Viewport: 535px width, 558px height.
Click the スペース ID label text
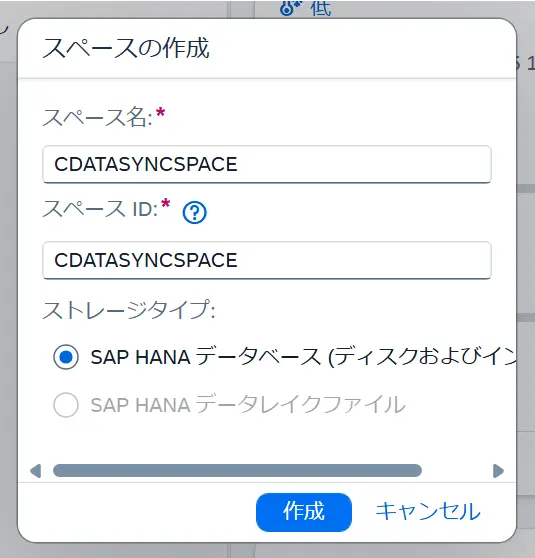click(x=100, y=209)
